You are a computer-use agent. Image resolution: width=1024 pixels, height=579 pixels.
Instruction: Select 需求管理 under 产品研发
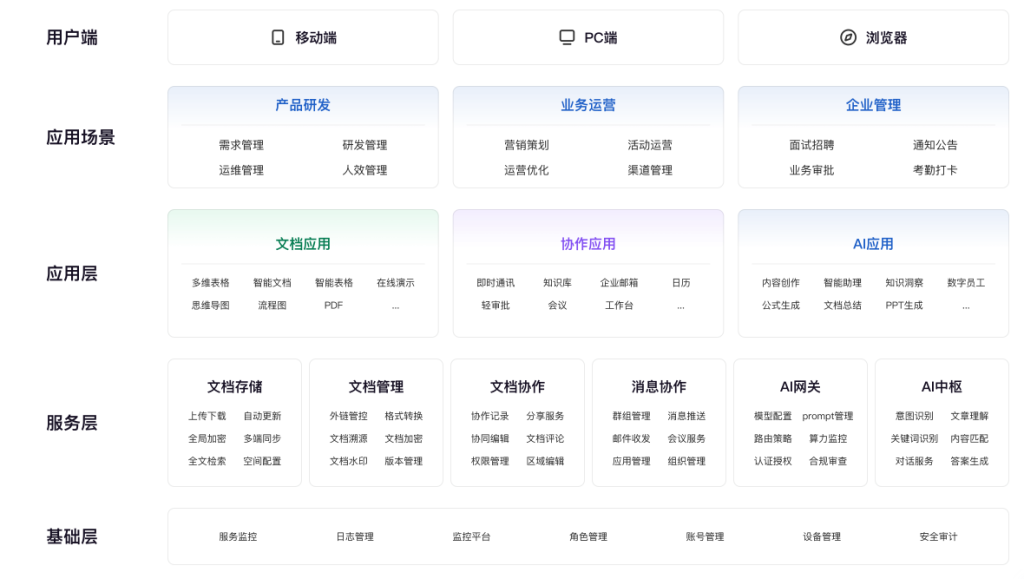241,145
